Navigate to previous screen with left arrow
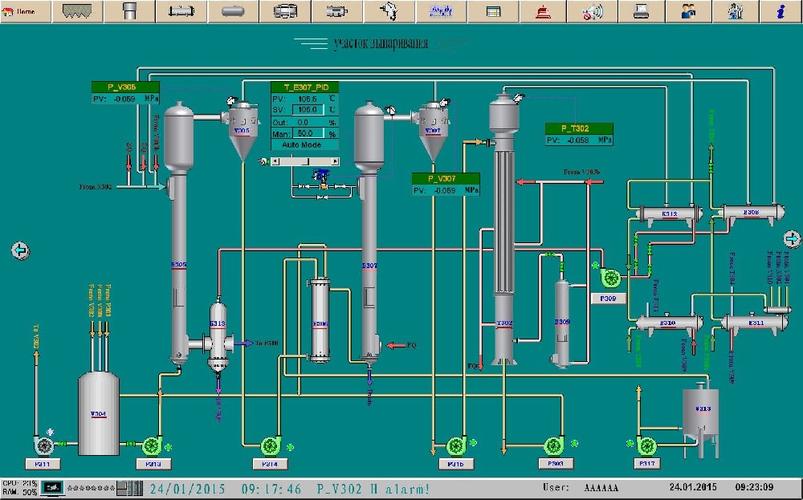The height and width of the screenshot is (500, 803). [x=20, y=251]
